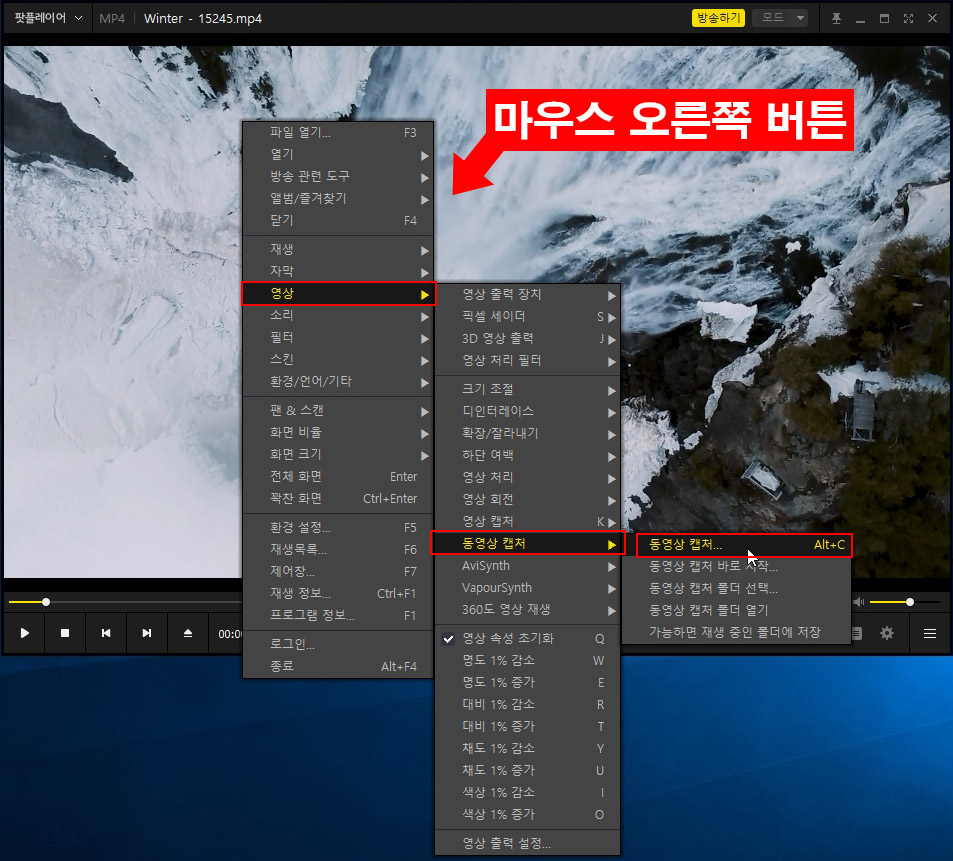953x861 pixels.
Task: Click the 방송하기 button
Action: (x=718, y=17)
